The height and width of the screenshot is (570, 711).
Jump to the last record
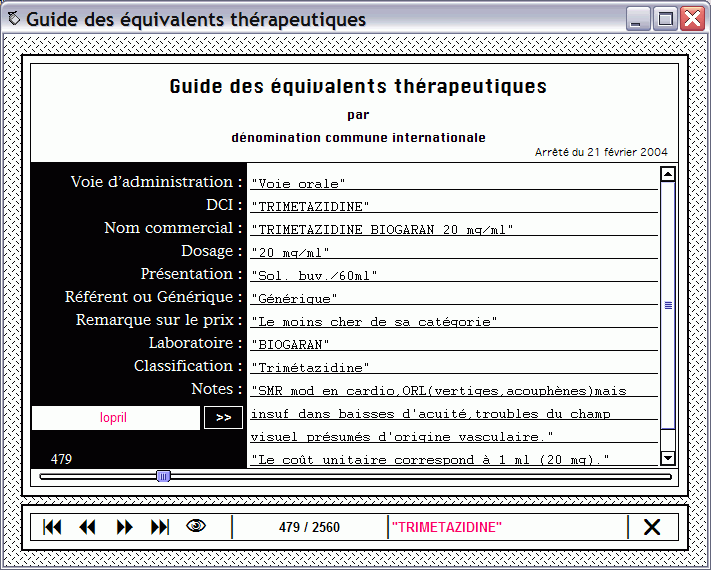click(160, 527)
